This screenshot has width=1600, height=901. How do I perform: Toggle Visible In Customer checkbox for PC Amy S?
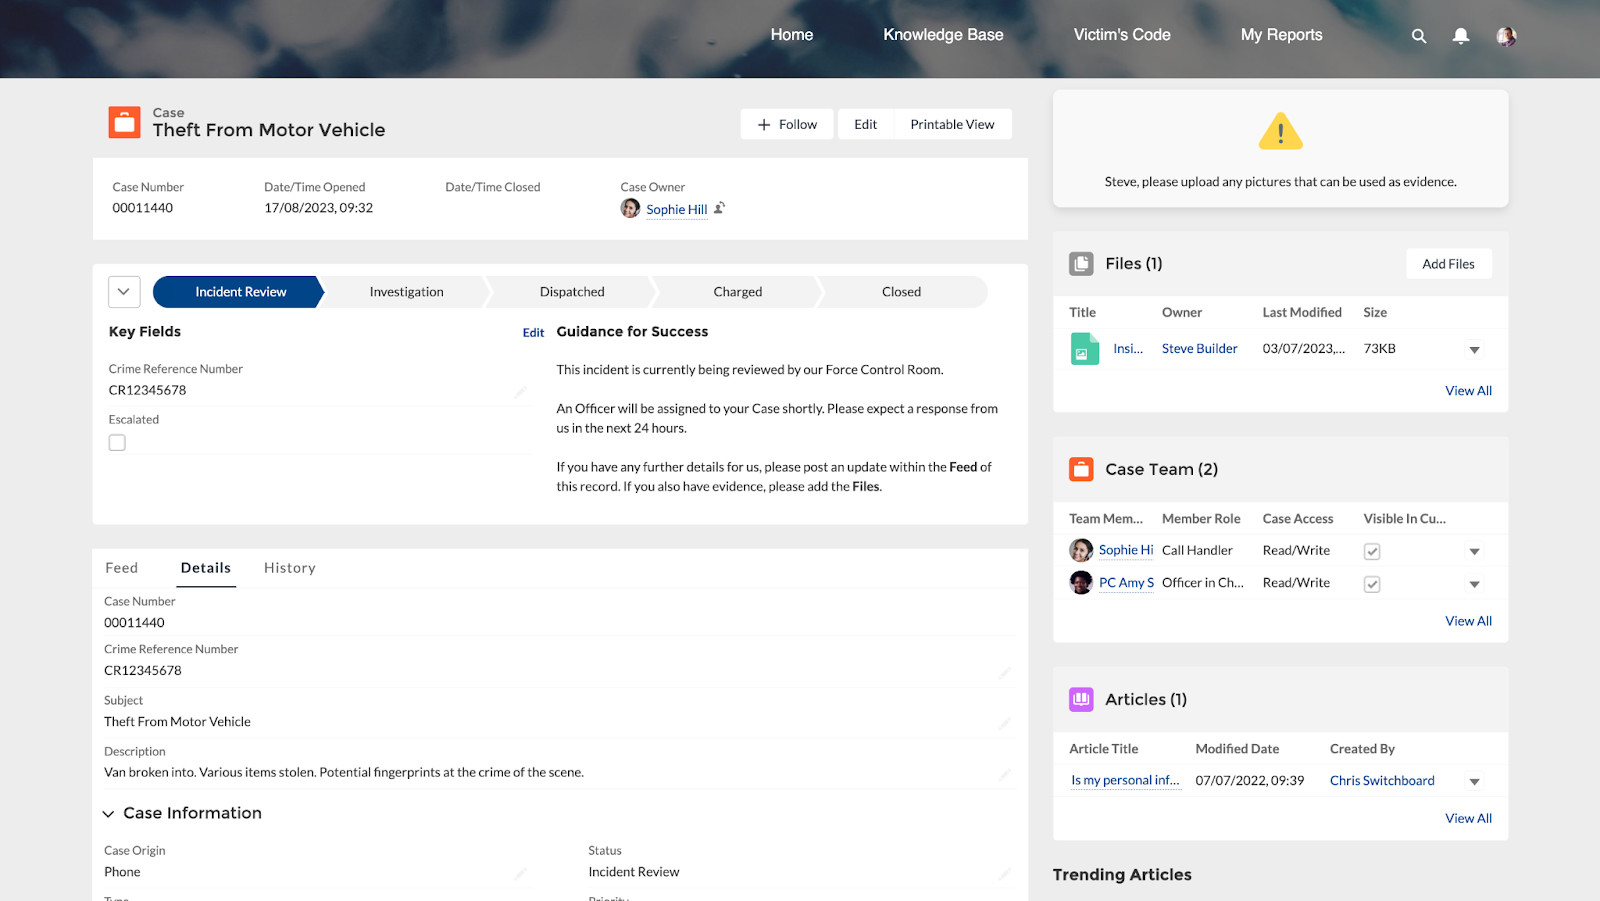(x=1372, y=584)
